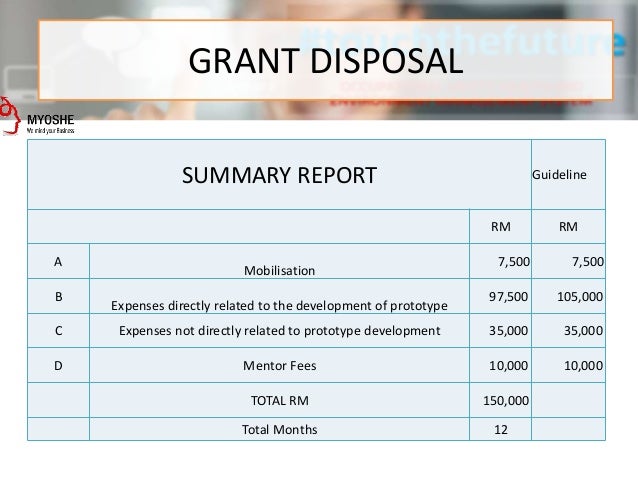Click the 150,000 total value
Screen dimensions: 638x479
(506, 400)
